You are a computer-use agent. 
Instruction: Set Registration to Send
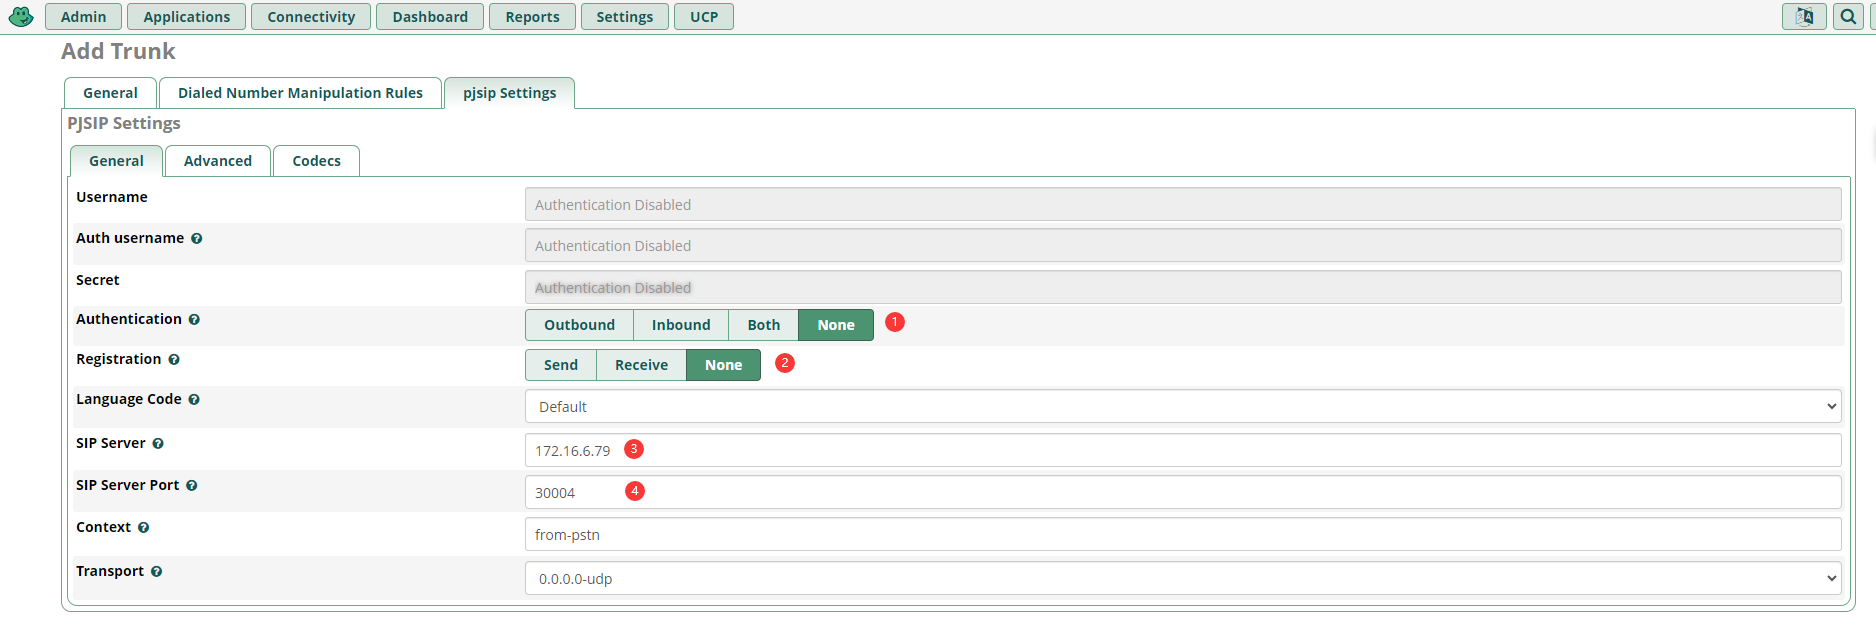point(561,365)
